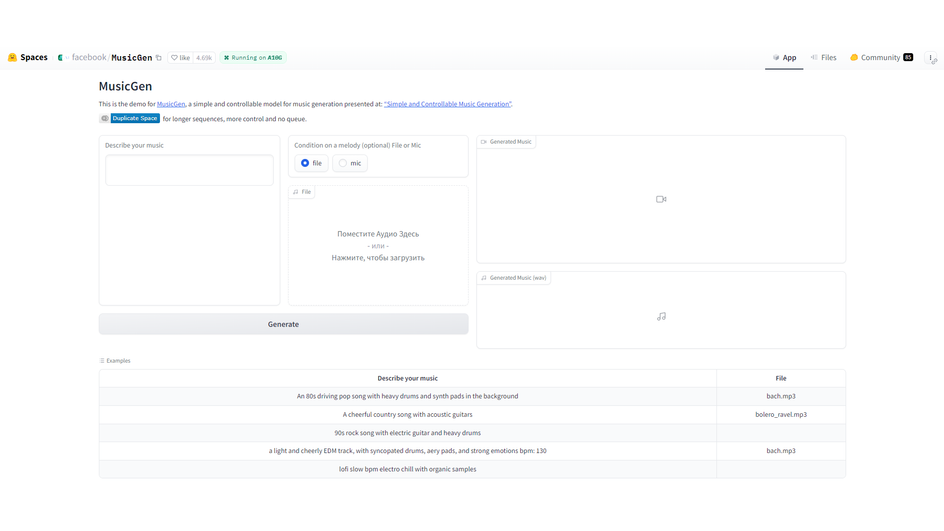Click bach.mp3 in the 80s pop row
The width and height of the screenshot is (944, 531).
(x=781, y=396)
